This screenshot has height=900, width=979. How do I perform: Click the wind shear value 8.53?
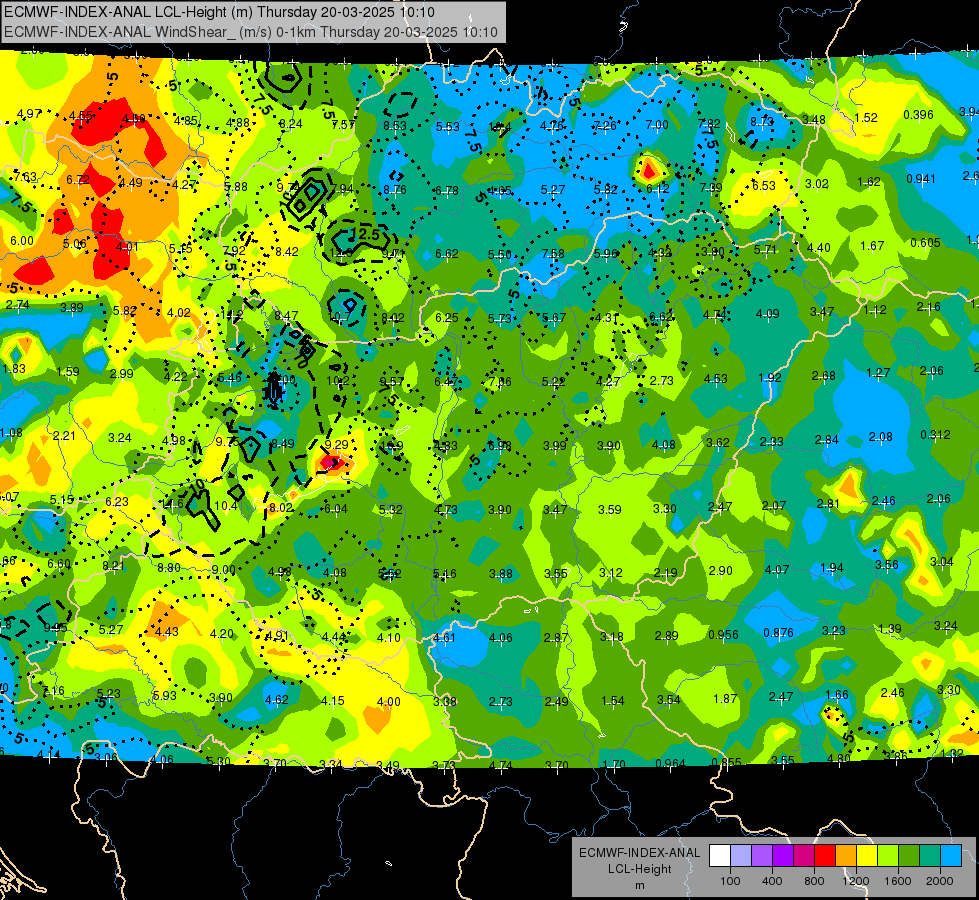point(395,126)
